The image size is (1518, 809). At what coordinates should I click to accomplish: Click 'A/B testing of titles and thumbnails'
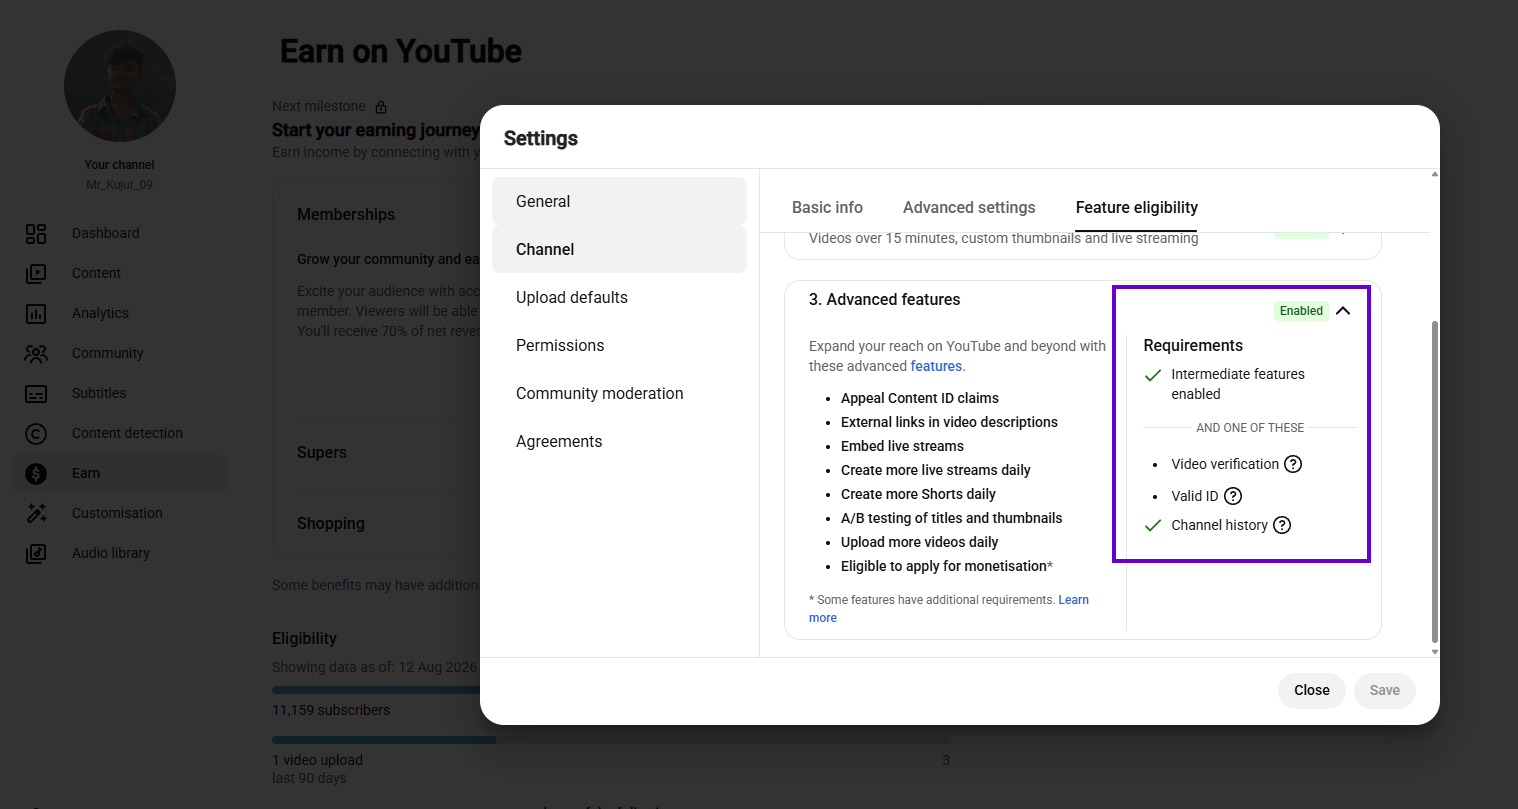(951, 518)
